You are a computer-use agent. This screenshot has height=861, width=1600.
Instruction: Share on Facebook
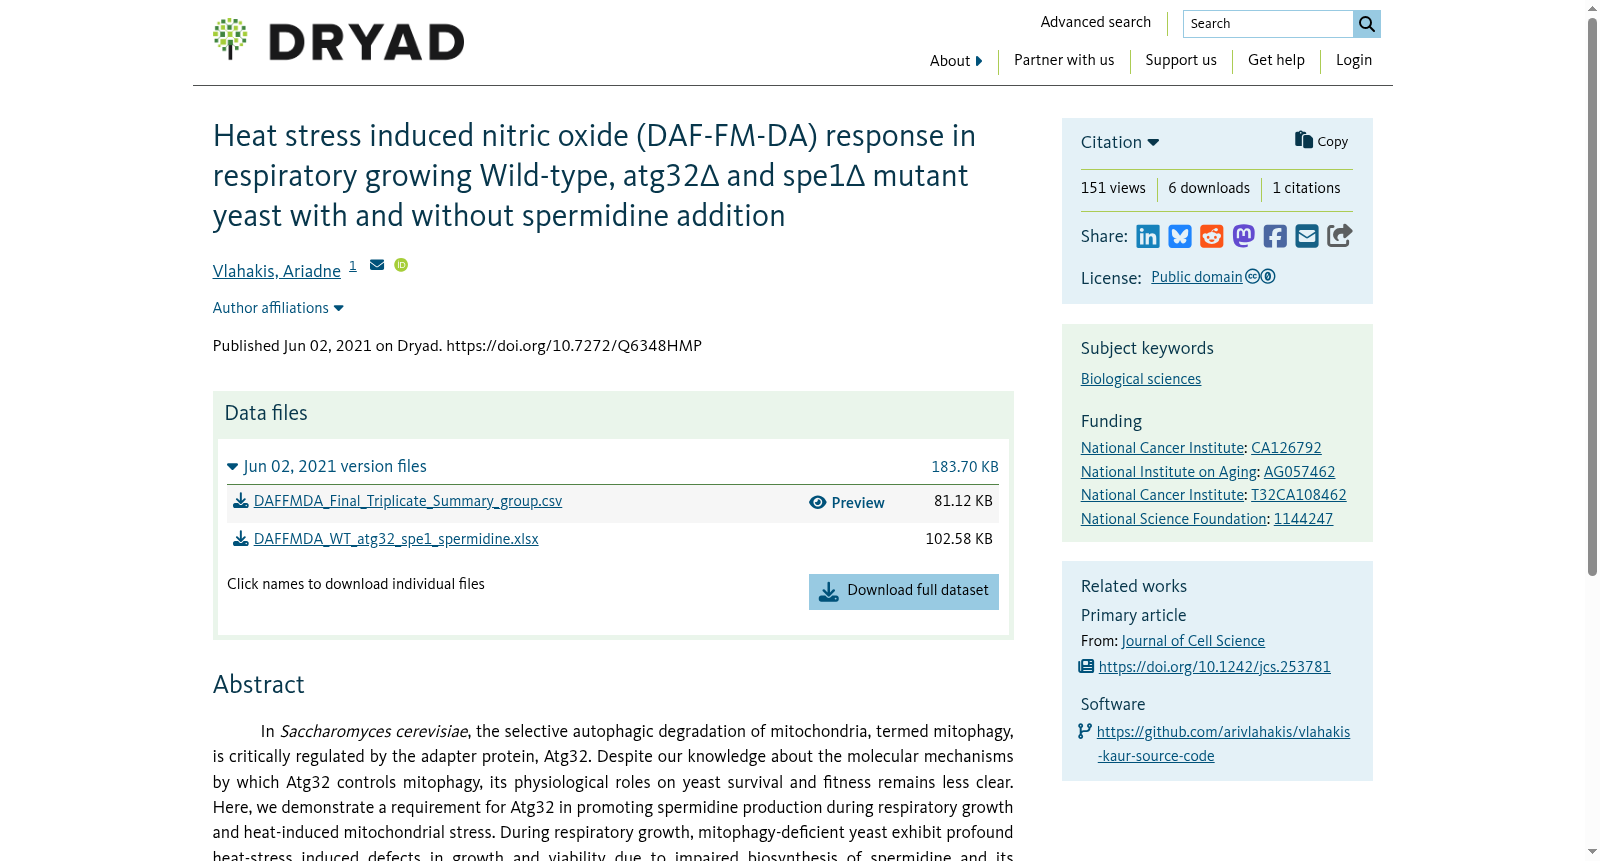(1275, 236)
